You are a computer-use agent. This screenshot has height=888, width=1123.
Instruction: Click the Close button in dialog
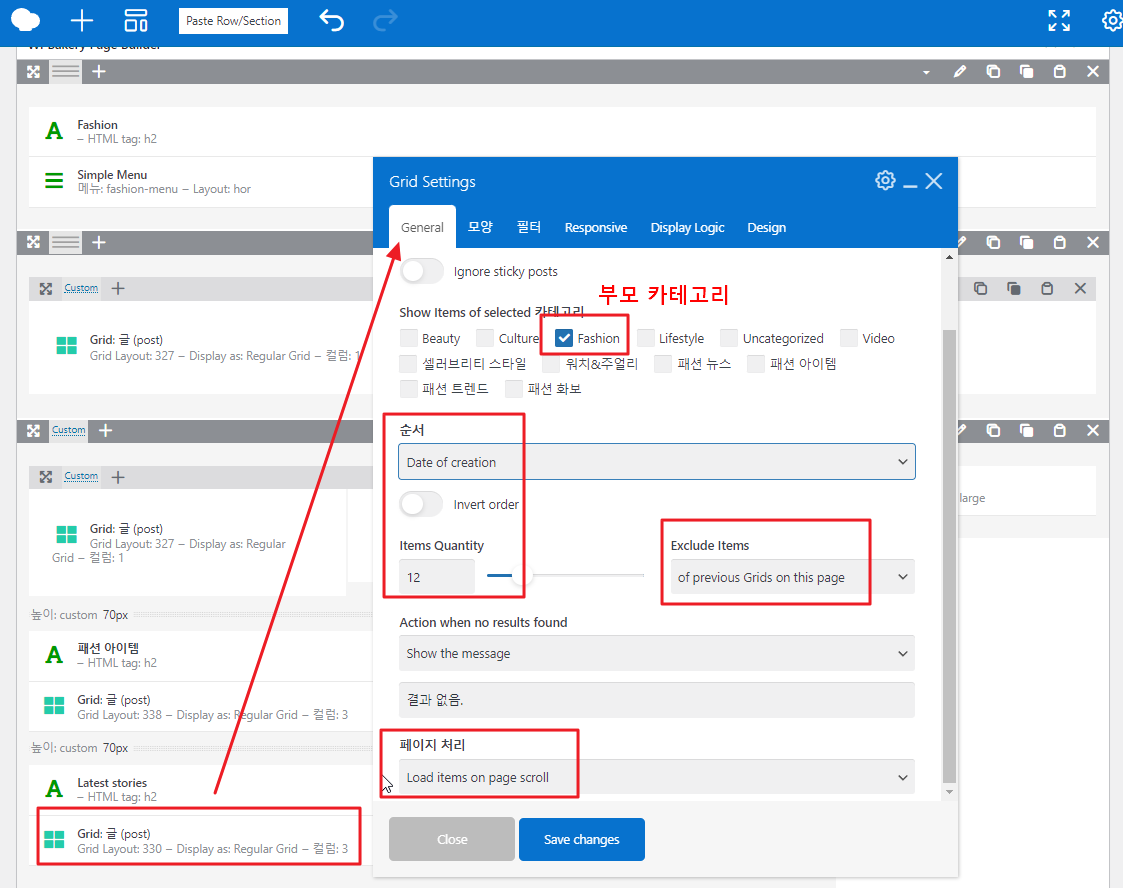click(452, 839)
